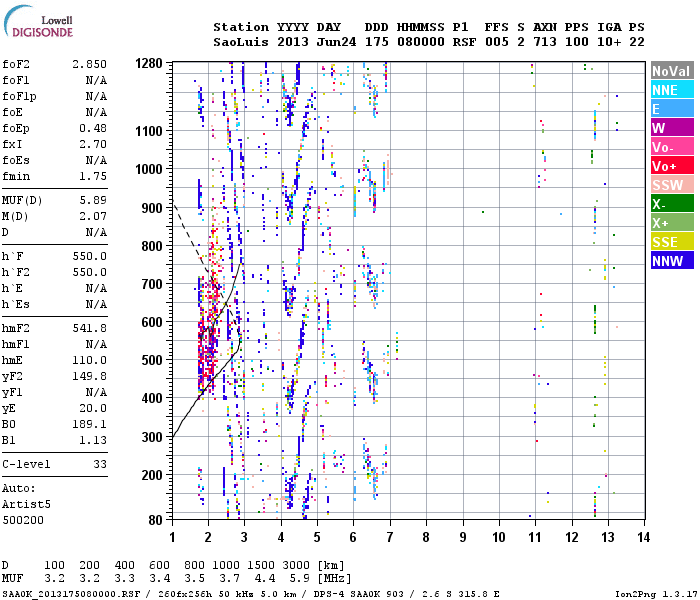Click the yF2 value 149.8
Screen dimensions: 700x600
(x=89, y=376)
